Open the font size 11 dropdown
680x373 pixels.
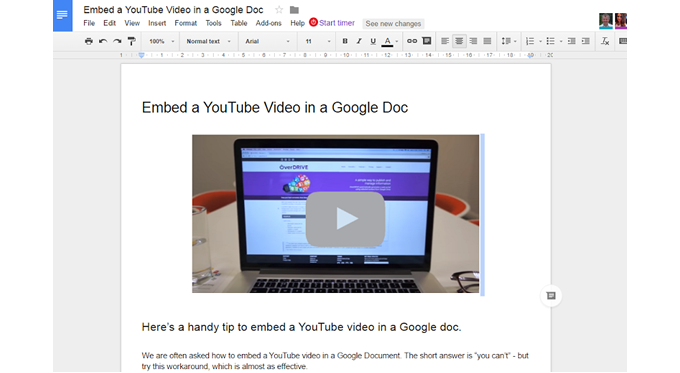pyautogui.click(x=317, y=41)
